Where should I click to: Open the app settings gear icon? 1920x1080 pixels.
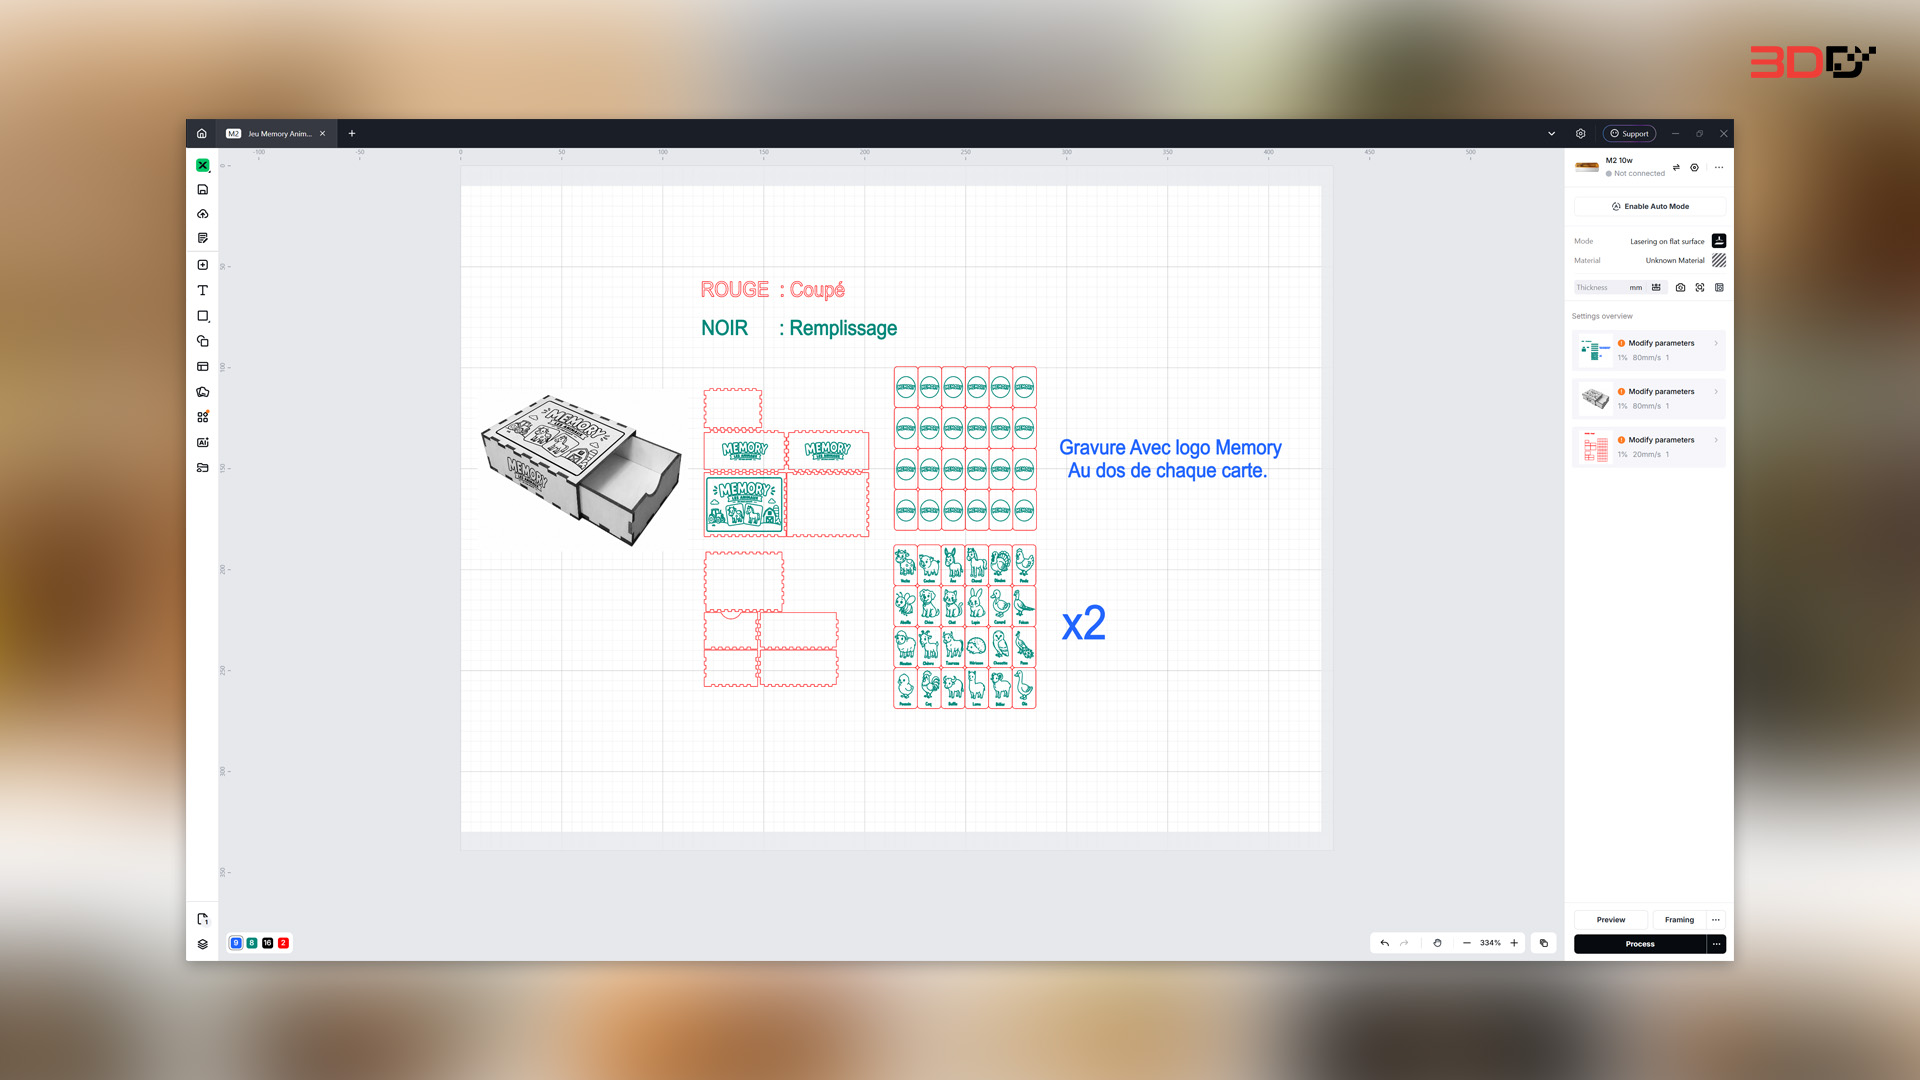click(x=1581, y=133)
